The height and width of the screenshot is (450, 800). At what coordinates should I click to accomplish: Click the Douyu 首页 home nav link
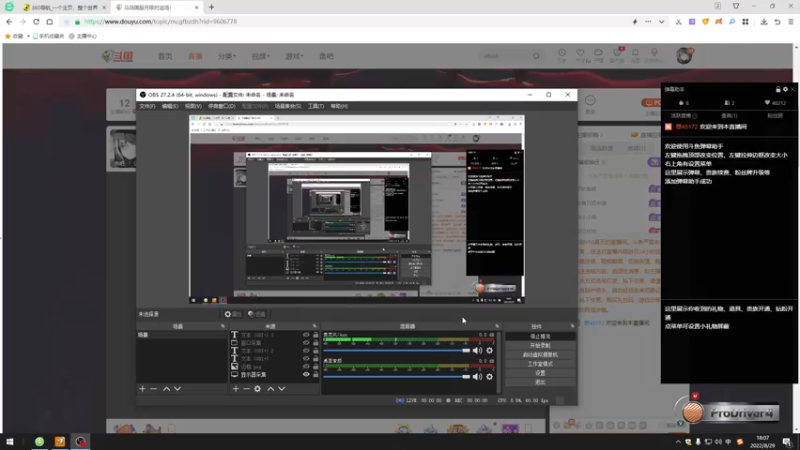[165, 56]
